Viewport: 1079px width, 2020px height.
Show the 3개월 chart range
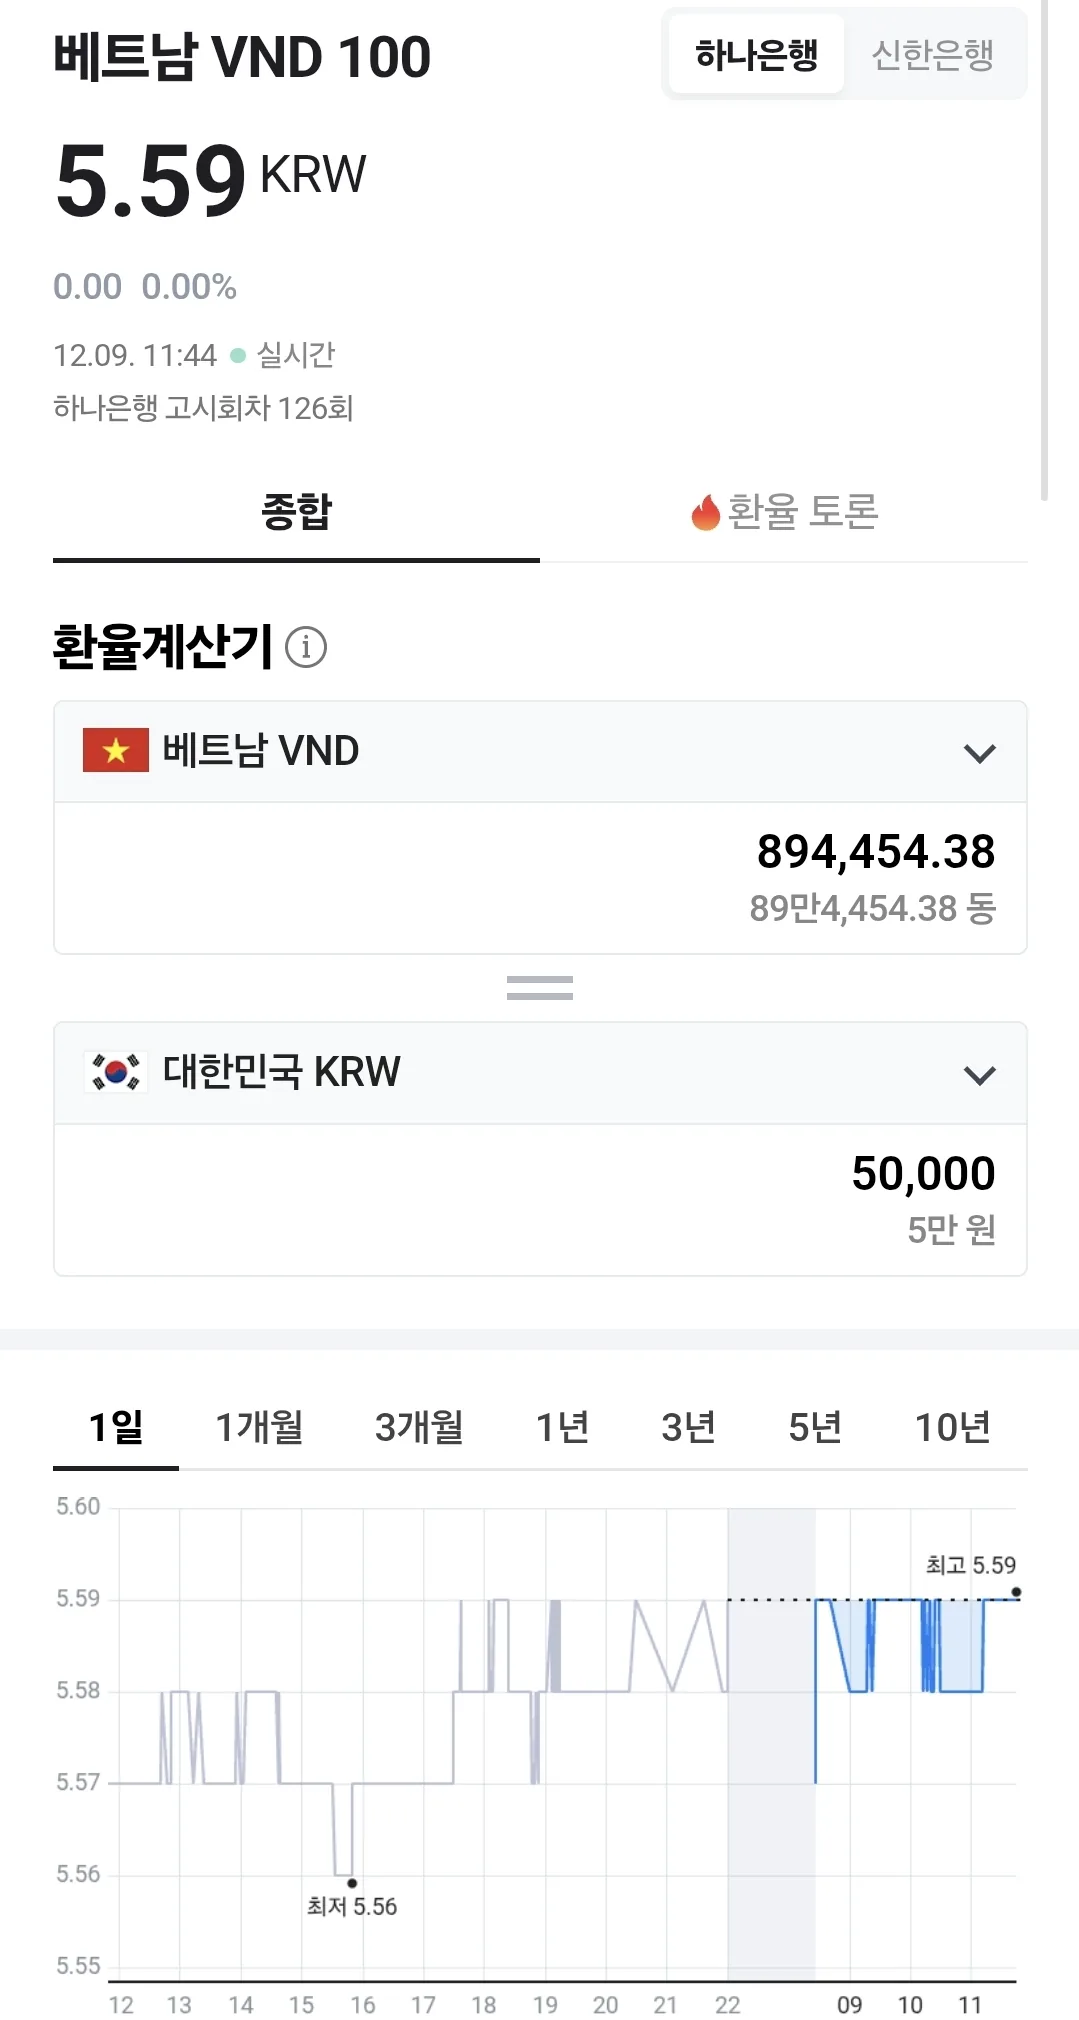419,1427
